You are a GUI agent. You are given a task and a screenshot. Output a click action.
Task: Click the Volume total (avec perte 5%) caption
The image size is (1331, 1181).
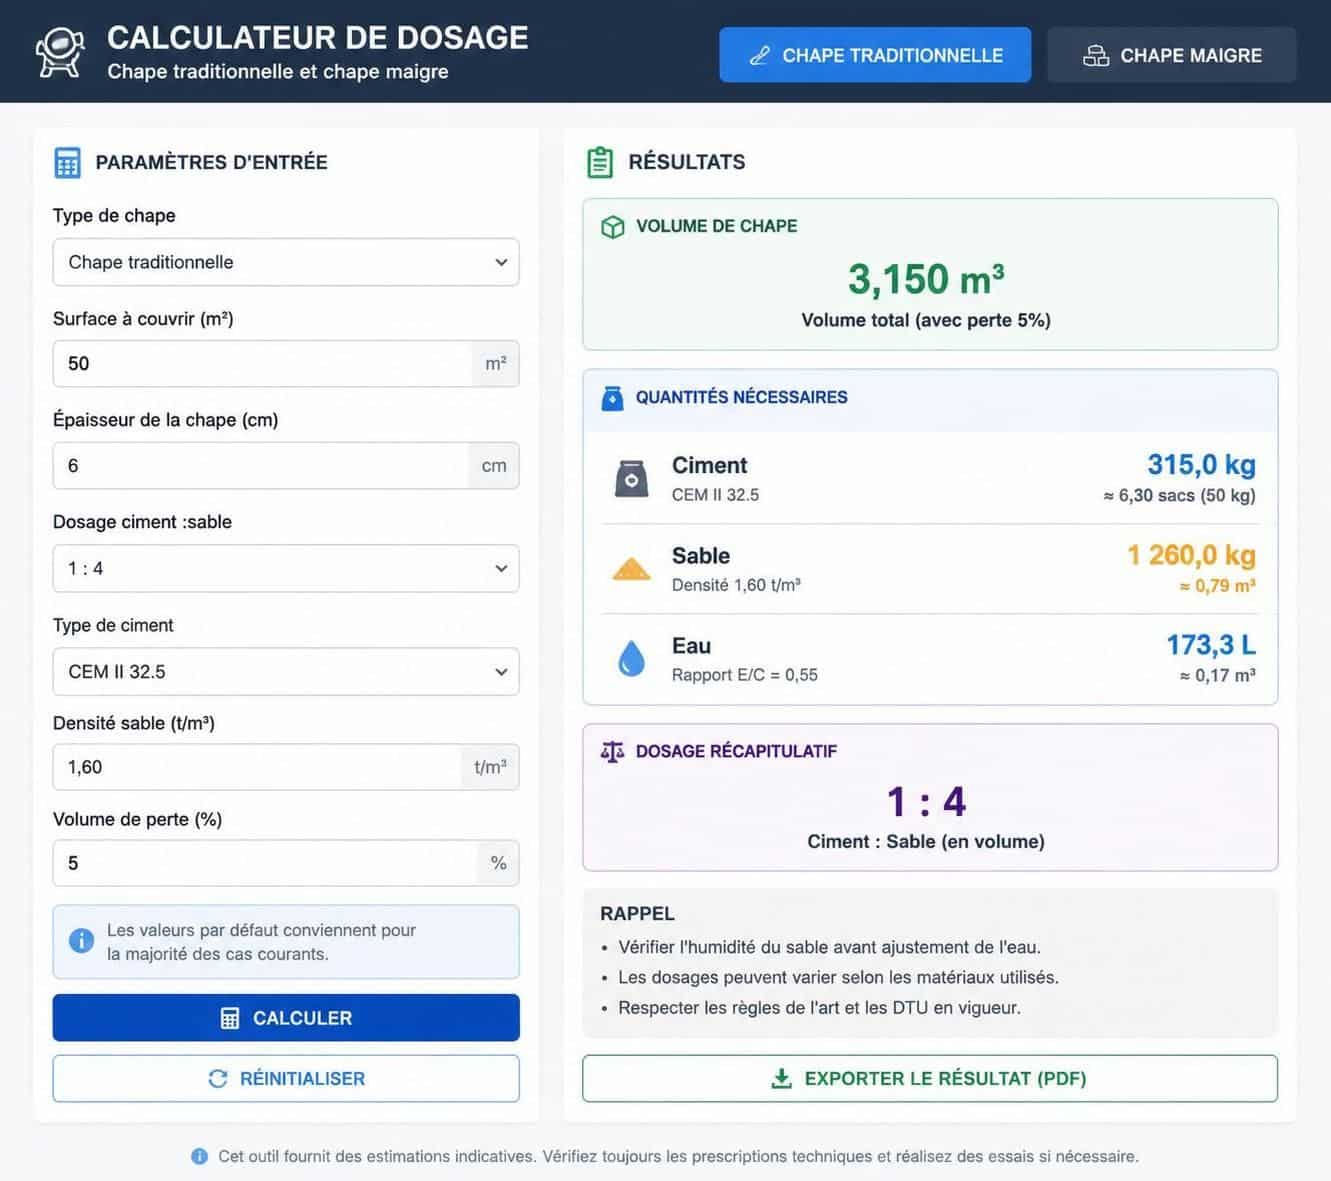(x=926, y=321)
